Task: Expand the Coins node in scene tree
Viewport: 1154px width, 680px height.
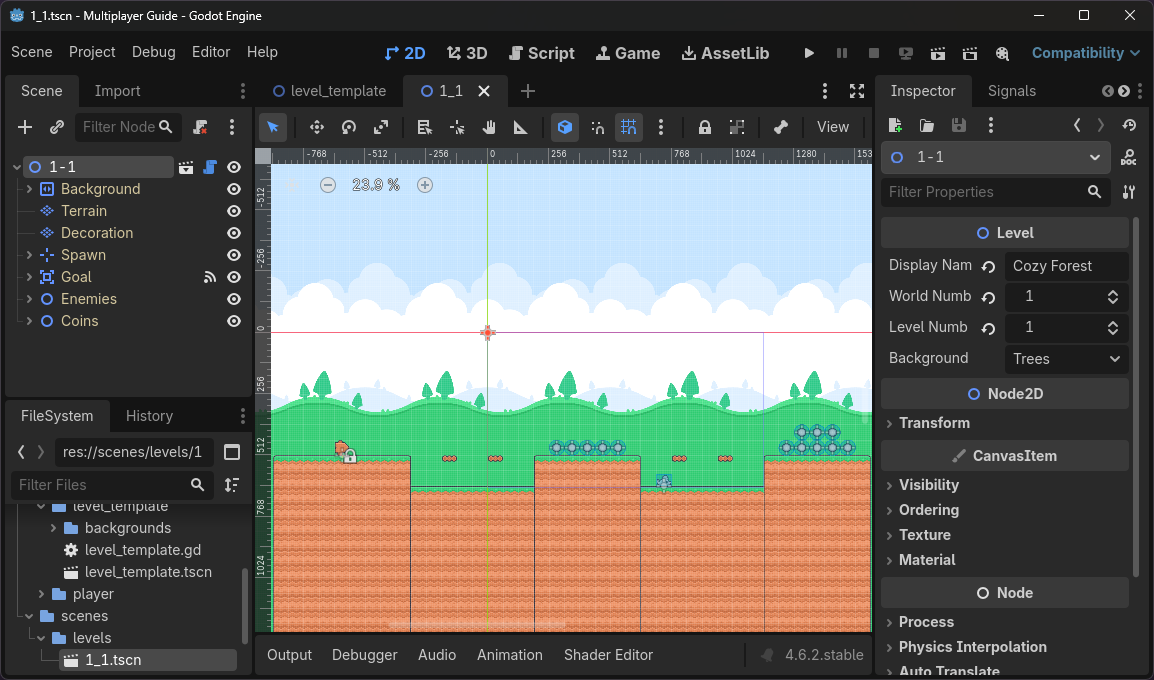Action: (x=29, y=322)
